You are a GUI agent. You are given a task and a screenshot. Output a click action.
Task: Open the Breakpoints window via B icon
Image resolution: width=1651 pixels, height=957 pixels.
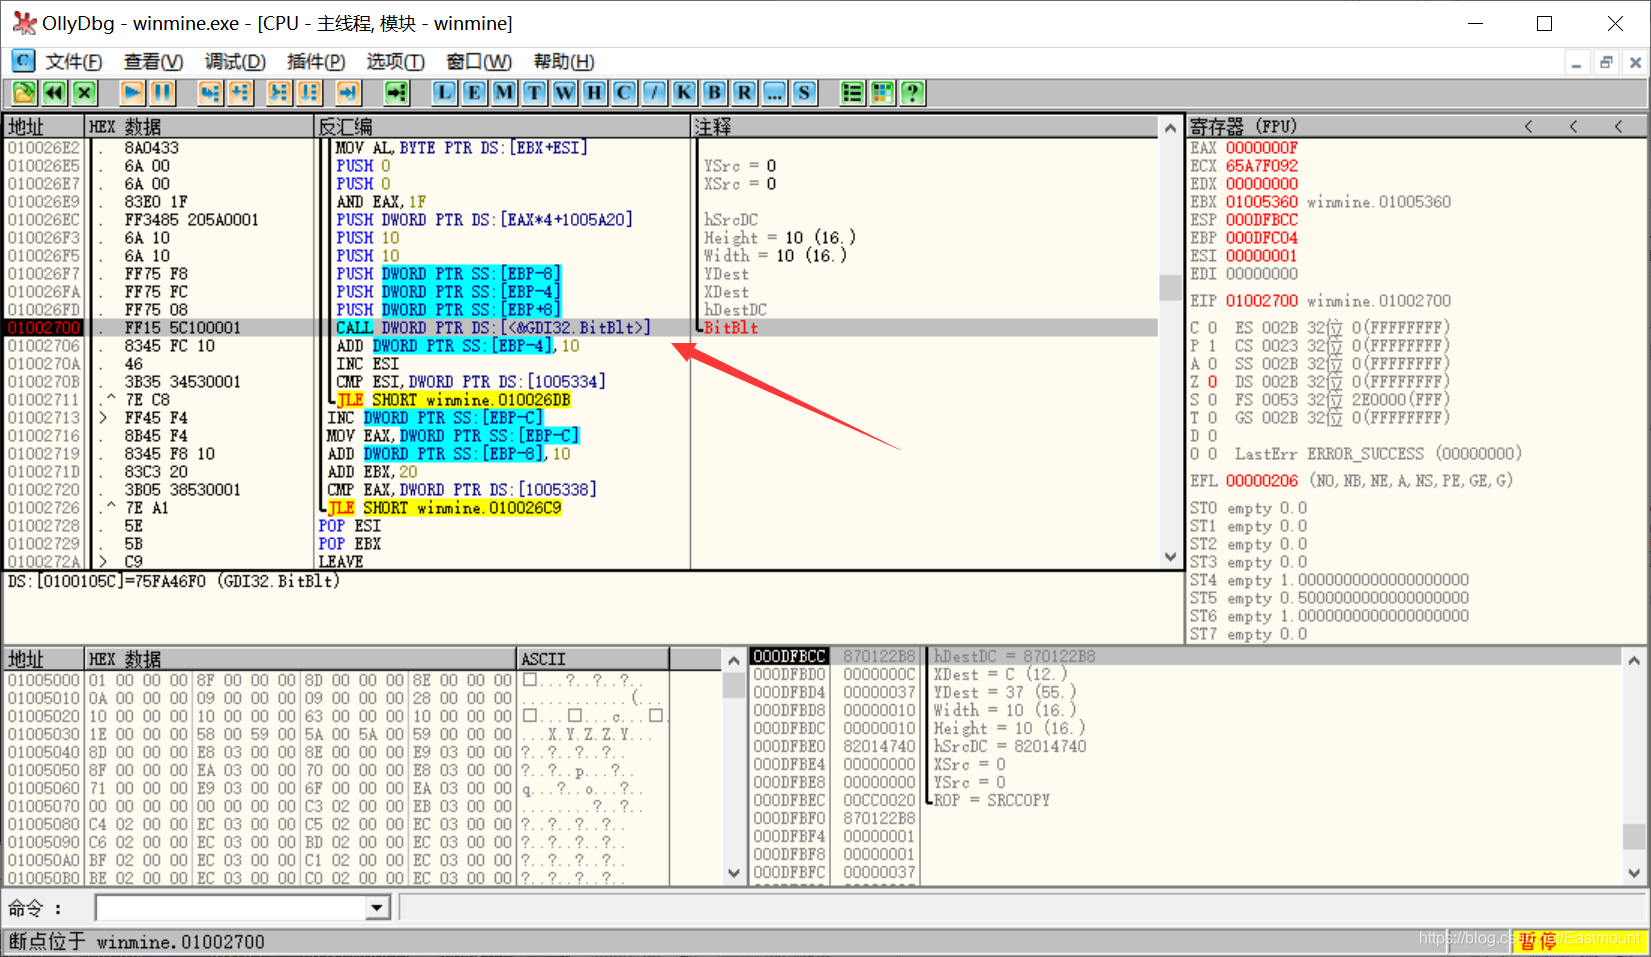tap(714, 93)
